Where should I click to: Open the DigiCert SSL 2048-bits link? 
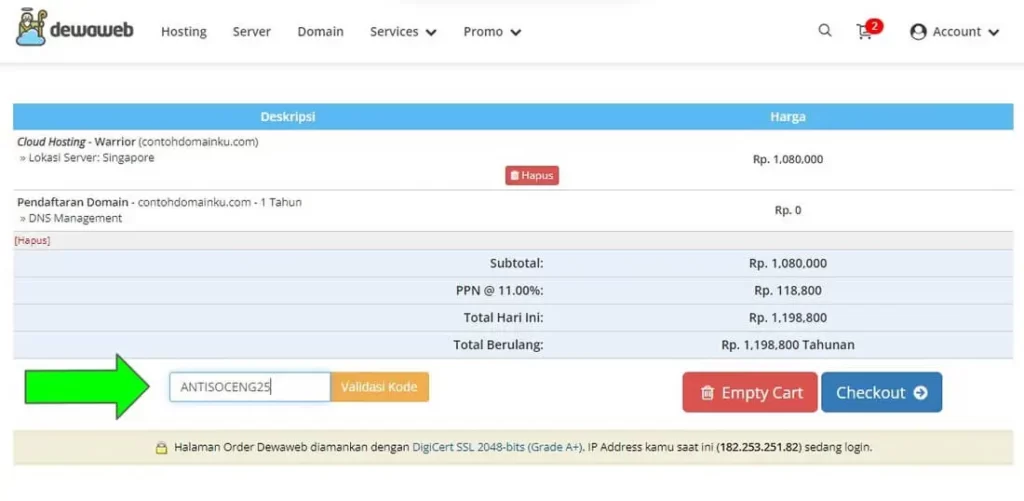tap(497, 448)
